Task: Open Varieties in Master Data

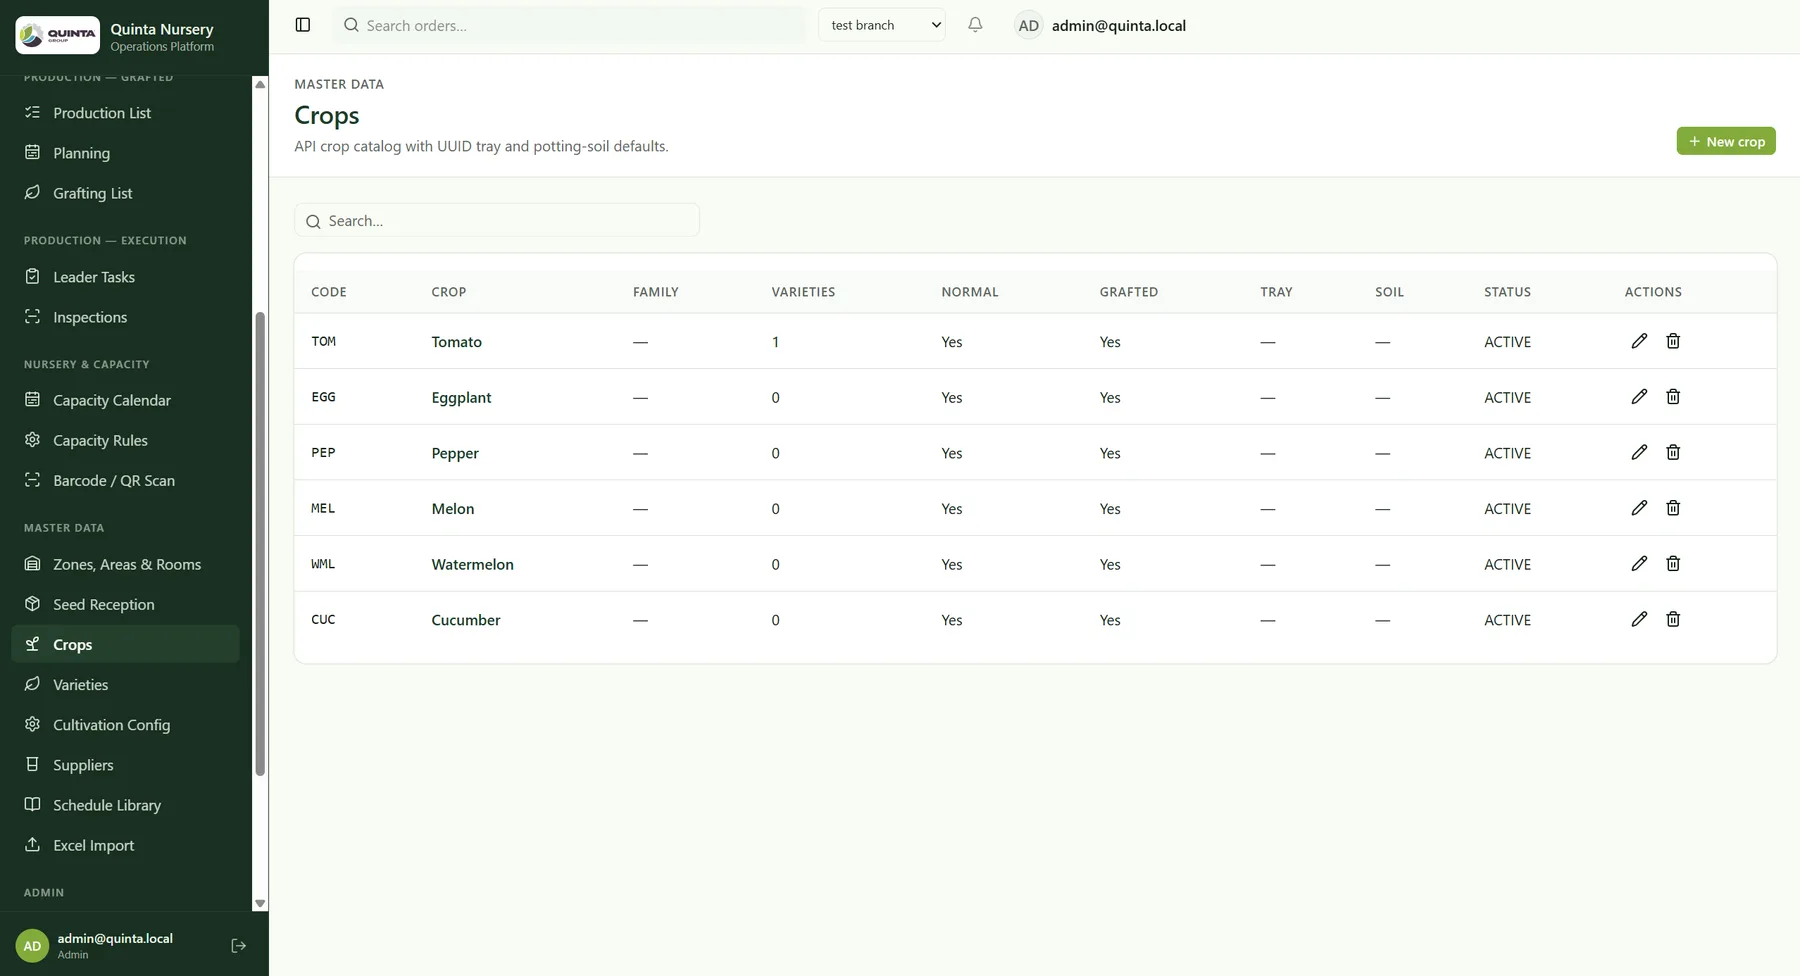Action: coord(125,685)
